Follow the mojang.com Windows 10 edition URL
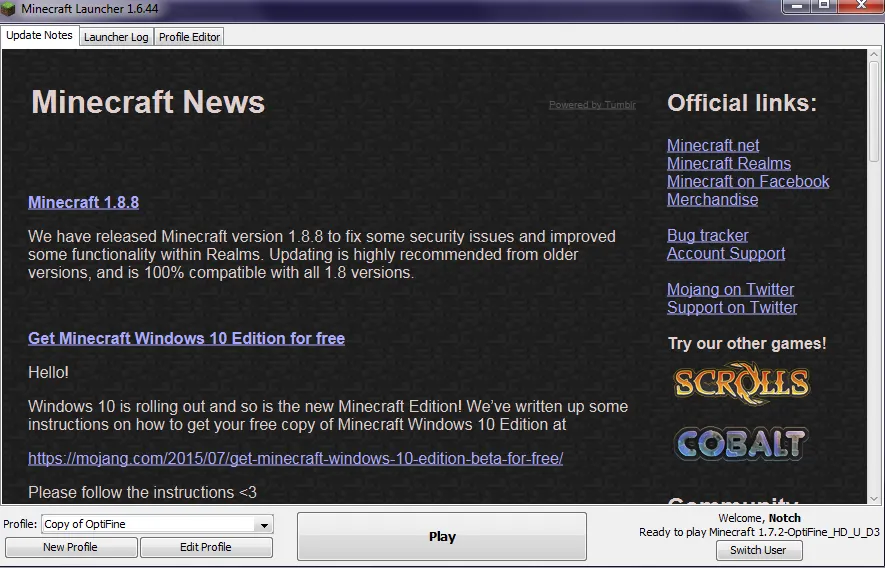The image size is (885, 568). (x=296, y=458)
